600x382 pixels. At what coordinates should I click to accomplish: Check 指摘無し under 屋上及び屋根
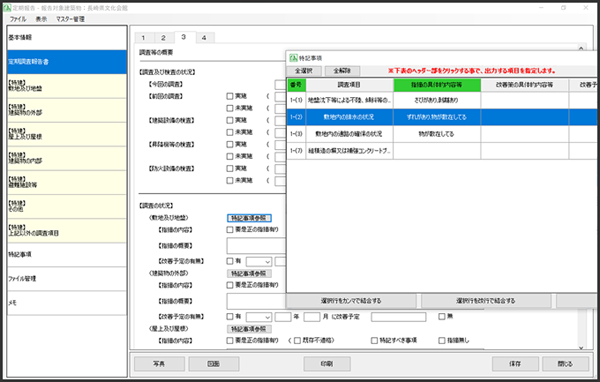(x=442, y=340)
